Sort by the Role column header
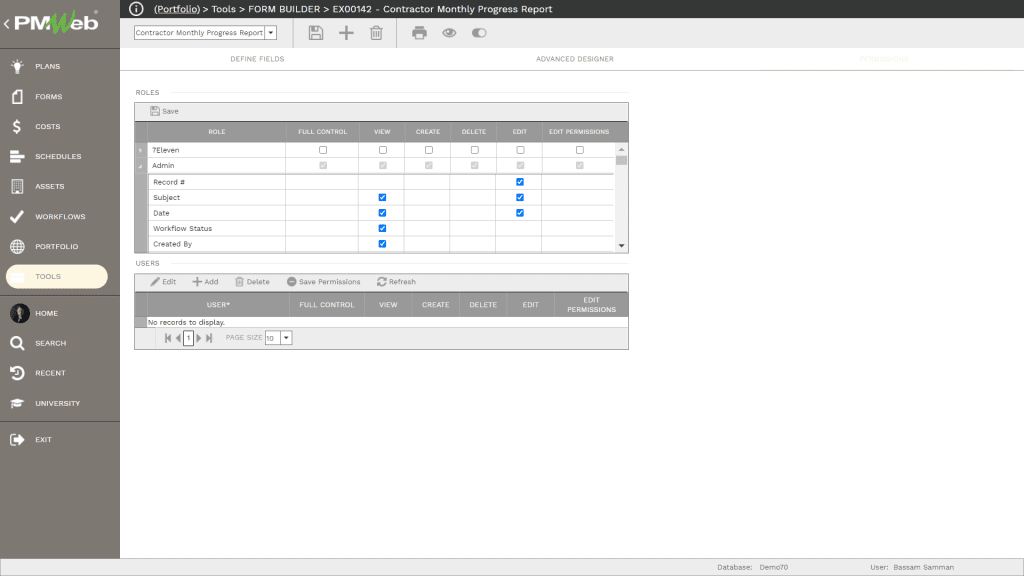The height and width of the screenshot is (576, 1024). [x=217, y=132]
